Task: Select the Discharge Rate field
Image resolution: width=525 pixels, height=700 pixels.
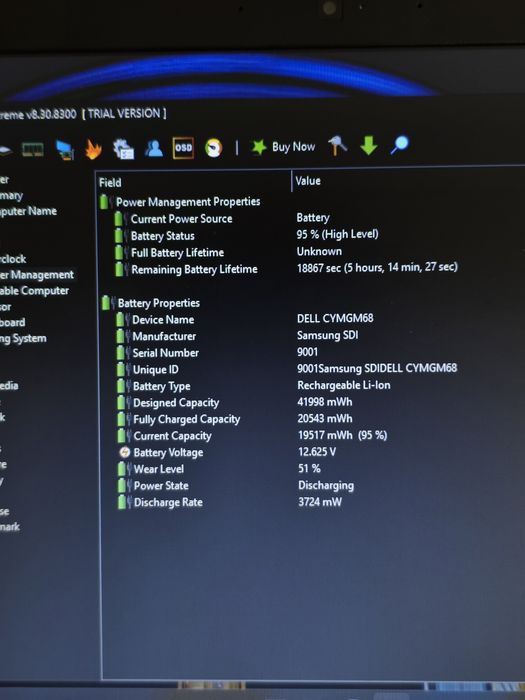Action: pos(168,502)
